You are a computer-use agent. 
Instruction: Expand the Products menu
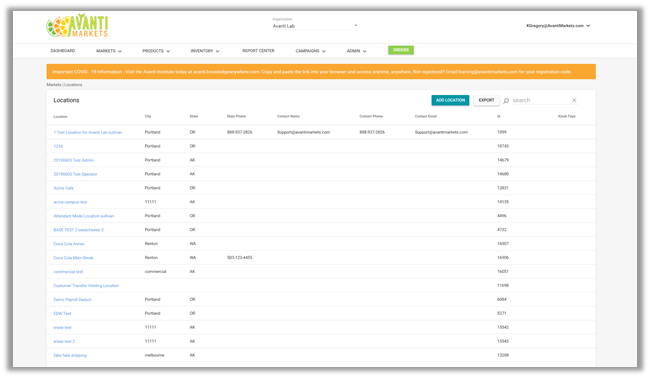coord(156,51)
